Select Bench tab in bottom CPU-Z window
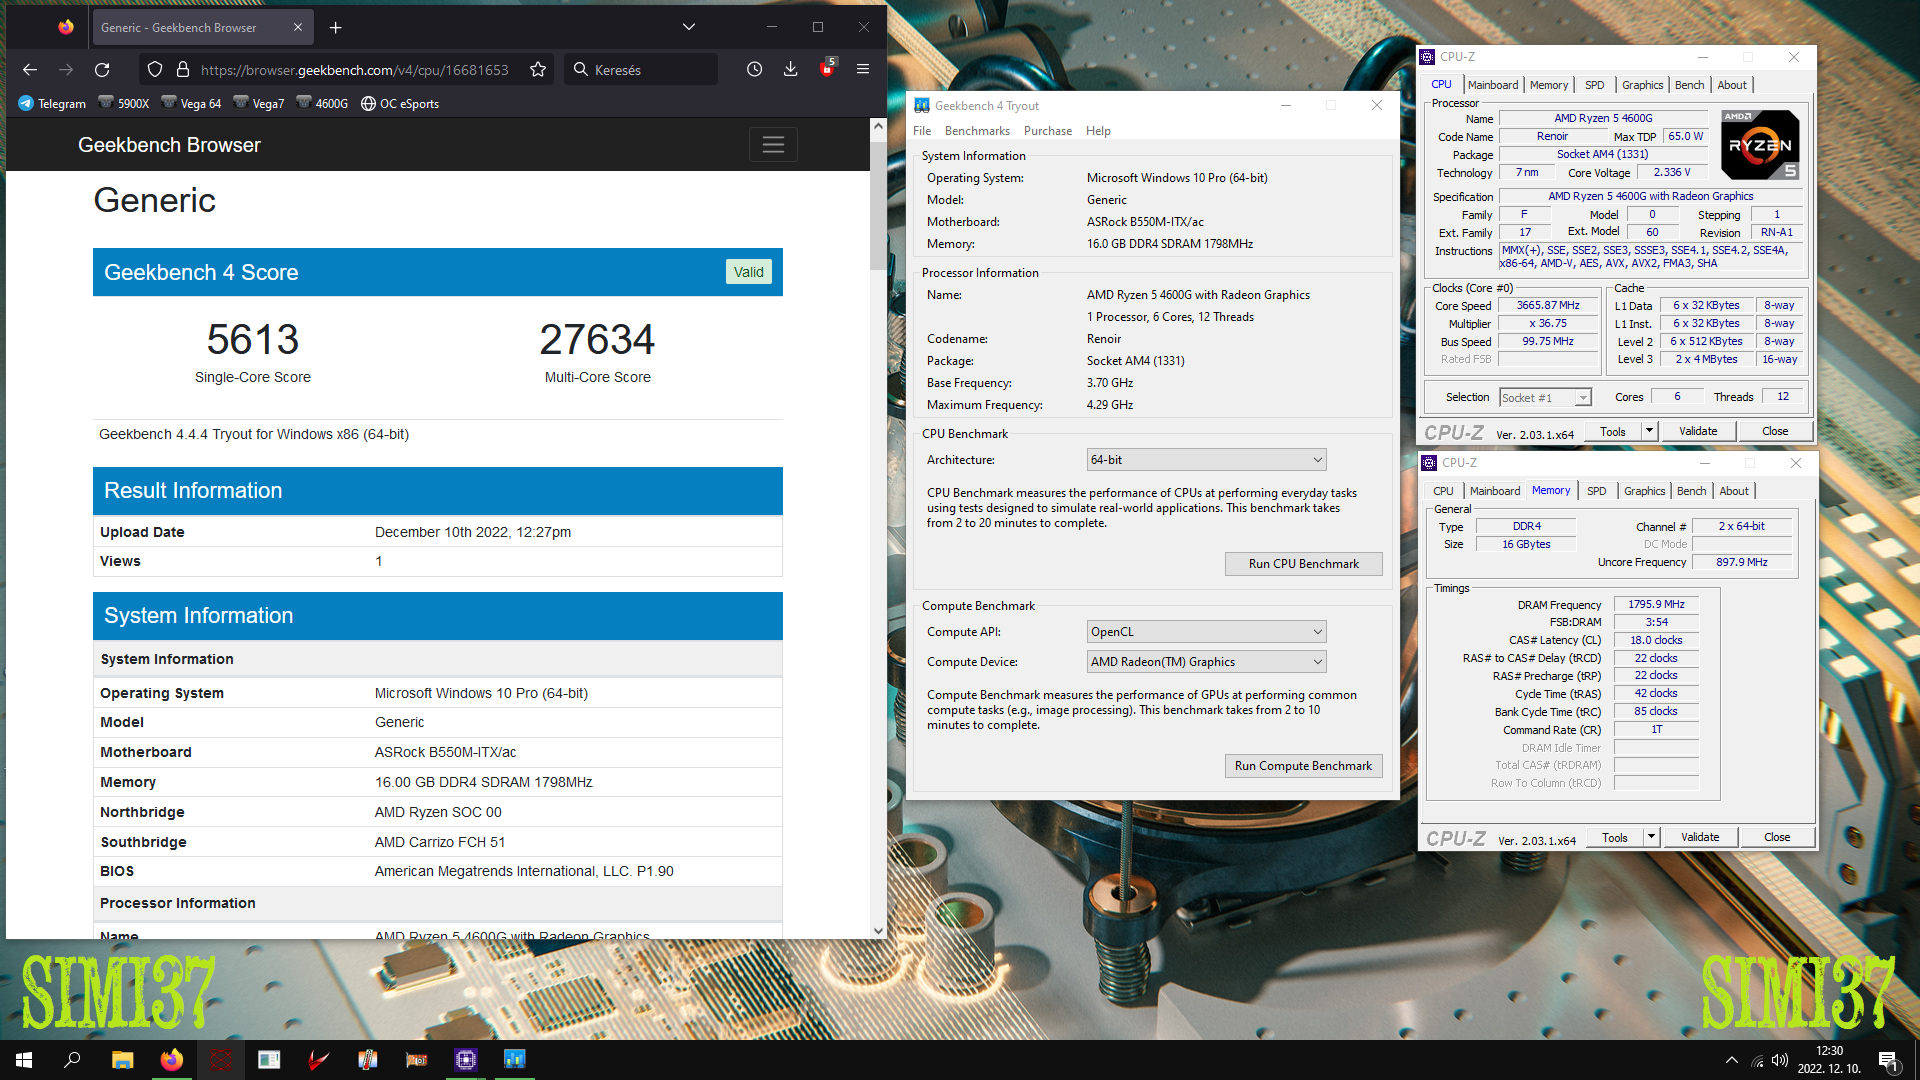The width and height of the screenshot is (1920, 1080). (1691, 491)
